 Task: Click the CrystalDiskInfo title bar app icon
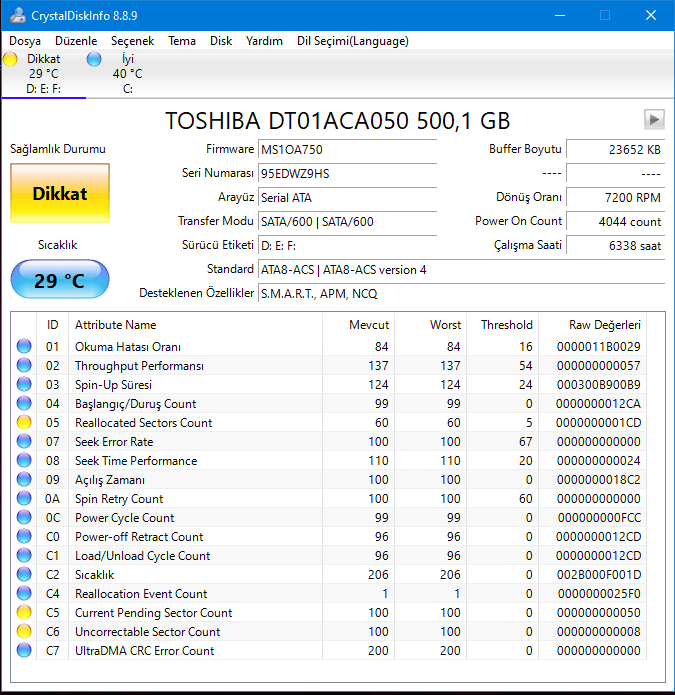18,15
